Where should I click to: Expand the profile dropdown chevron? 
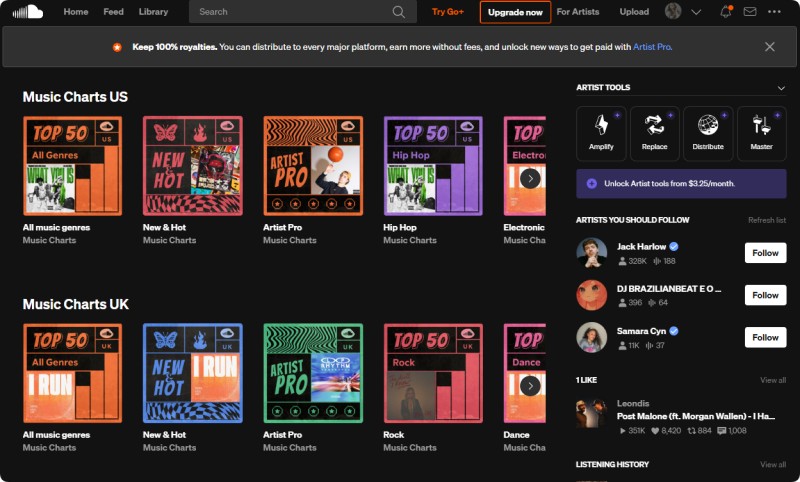(696, 12)
